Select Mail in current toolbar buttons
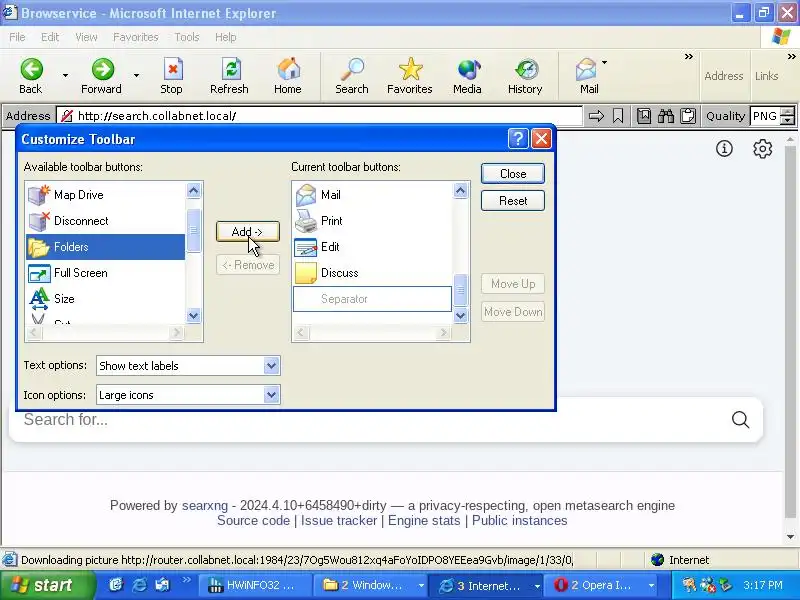 pos(372,195)
